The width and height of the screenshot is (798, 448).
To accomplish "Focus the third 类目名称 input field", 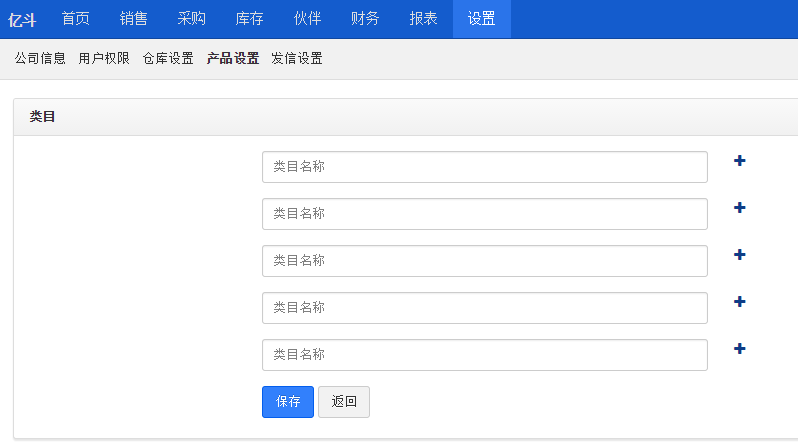I will (485, 261).
